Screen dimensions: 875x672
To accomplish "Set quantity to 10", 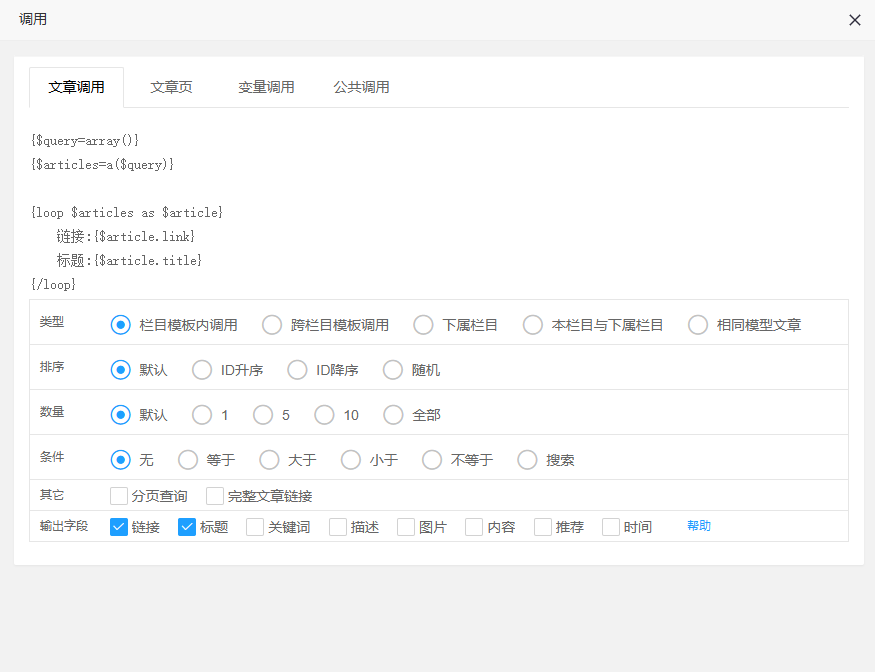I will 324,415.
